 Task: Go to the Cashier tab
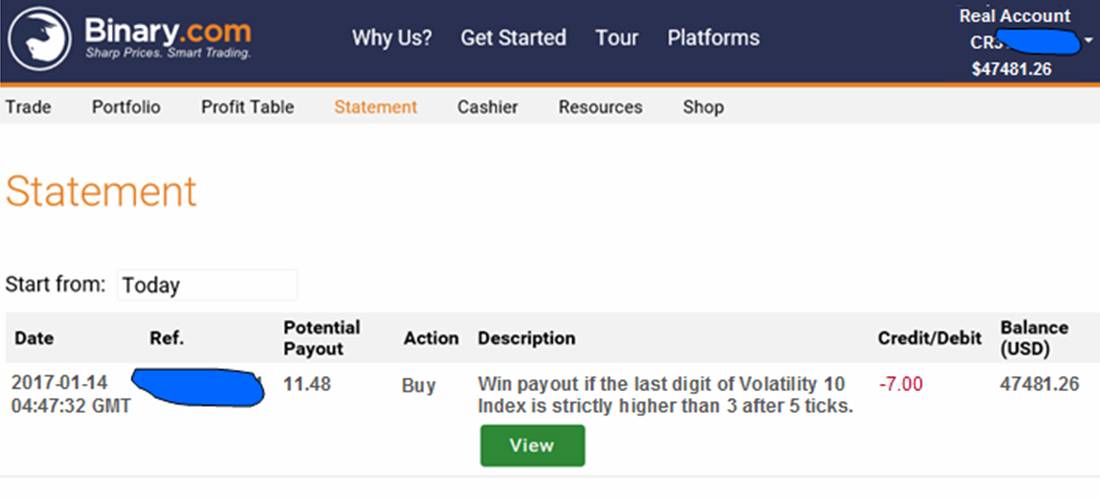(487, 107)
